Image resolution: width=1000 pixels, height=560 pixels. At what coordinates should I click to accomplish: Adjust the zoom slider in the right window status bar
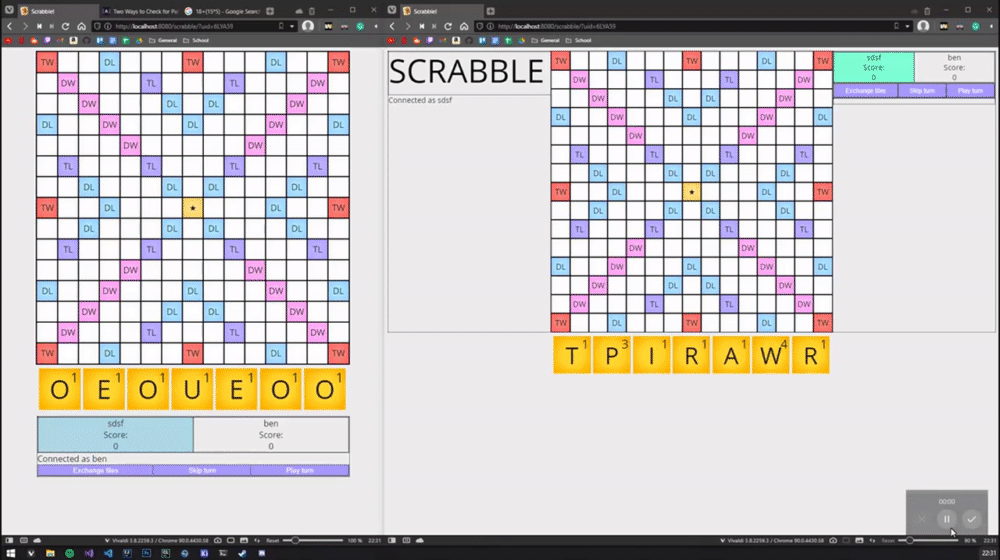click(x=928, y=540)
